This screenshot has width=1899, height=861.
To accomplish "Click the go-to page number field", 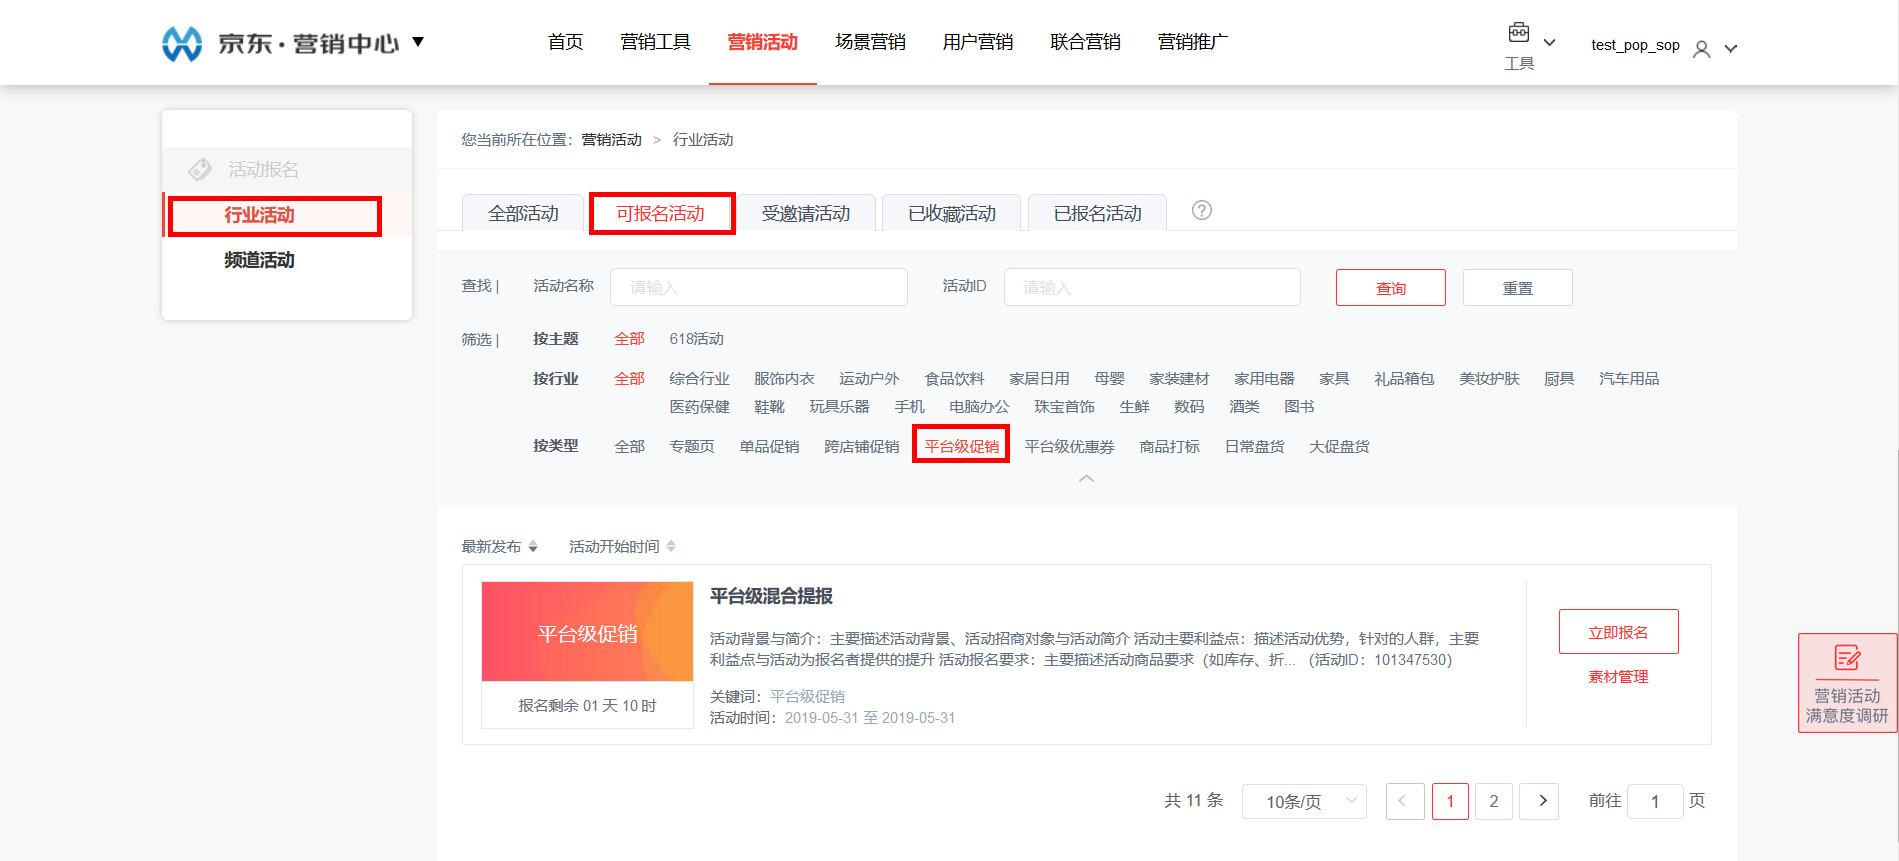I will click(x=1655, y=801).
